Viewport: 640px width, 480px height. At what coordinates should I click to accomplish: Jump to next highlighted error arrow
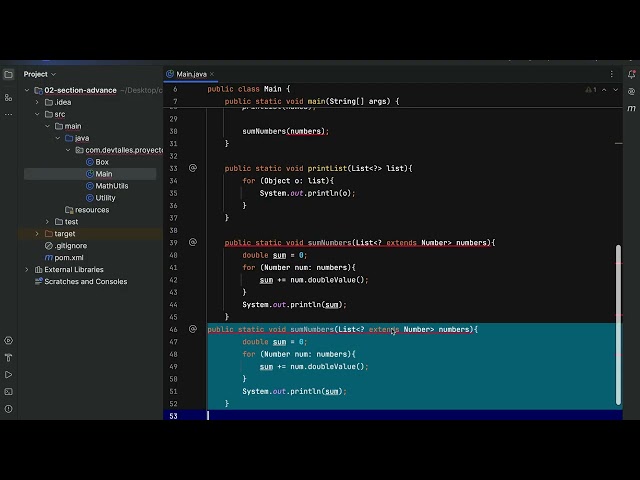click(x=616, y=90)
